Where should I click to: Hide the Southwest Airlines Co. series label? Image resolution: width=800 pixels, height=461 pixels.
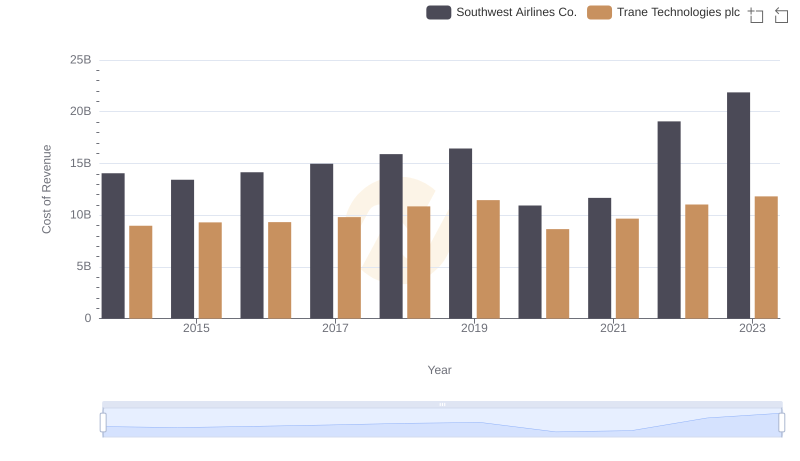(516, 12)
